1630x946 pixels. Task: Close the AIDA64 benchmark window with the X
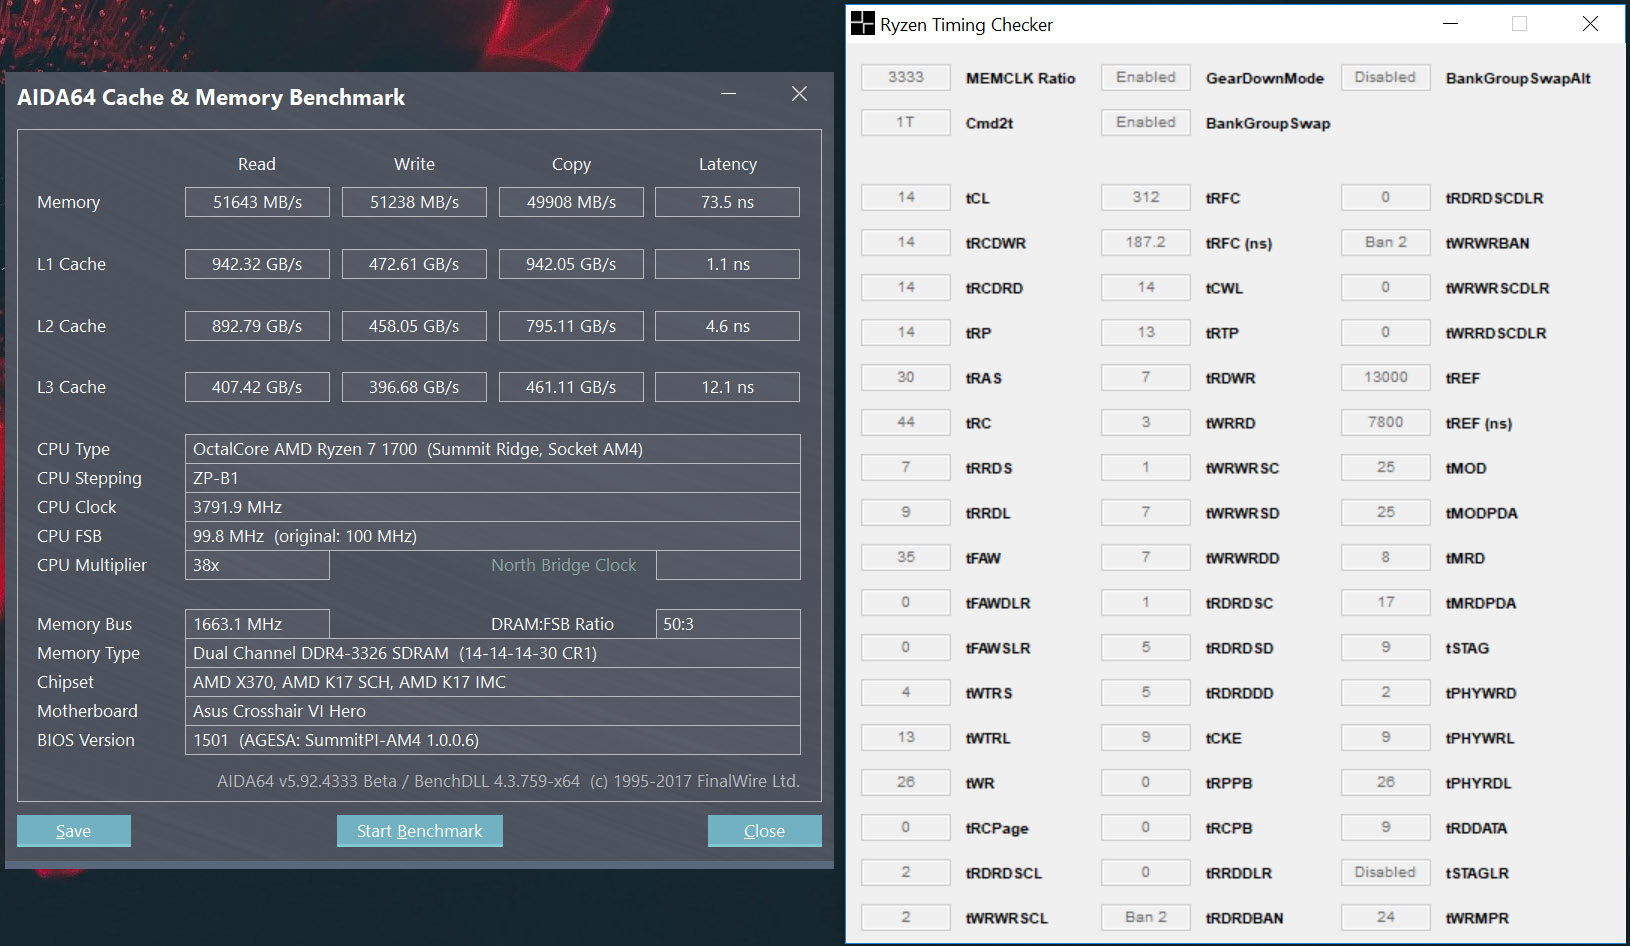799,94
